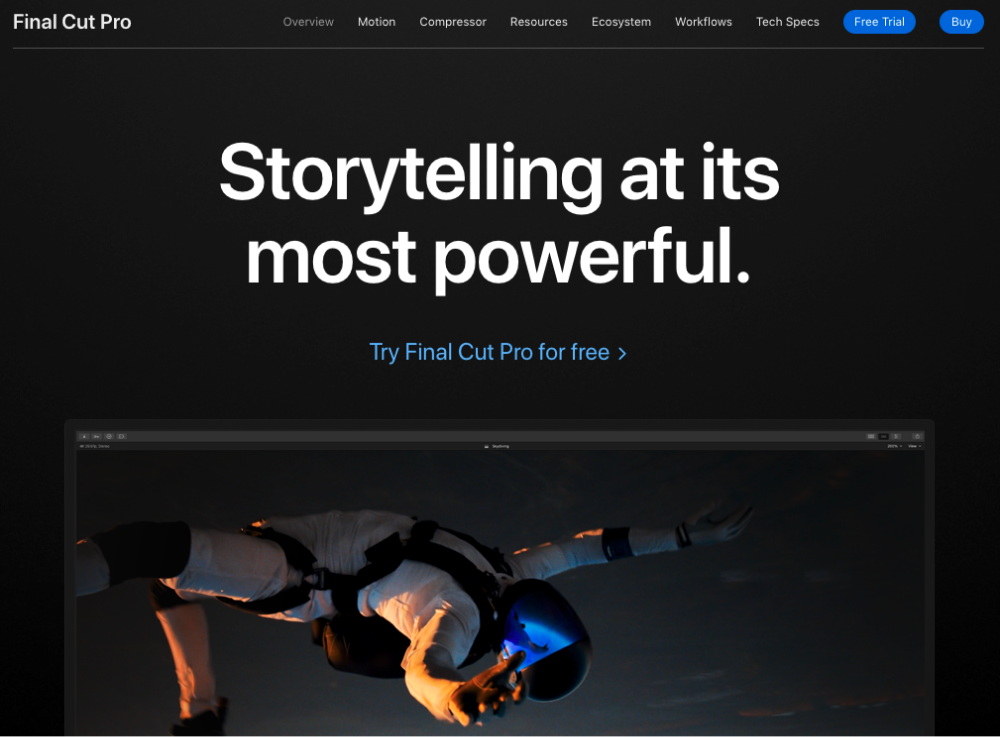Click the extensions icon in the toolbar
The image size is (1000, 737).
121,437
